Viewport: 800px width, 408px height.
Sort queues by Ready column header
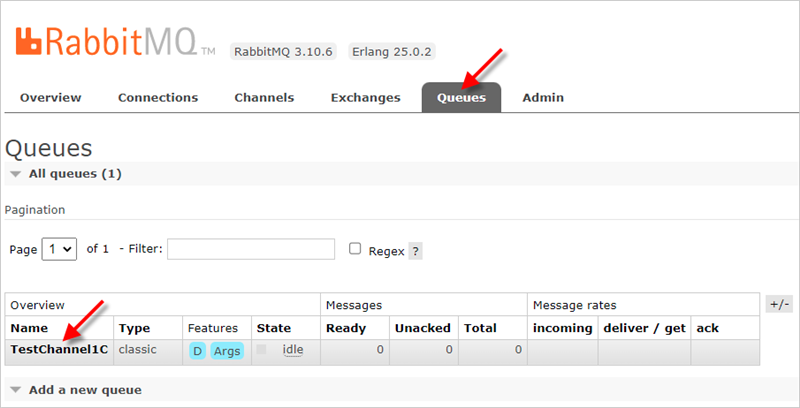[x=345, y=327]
